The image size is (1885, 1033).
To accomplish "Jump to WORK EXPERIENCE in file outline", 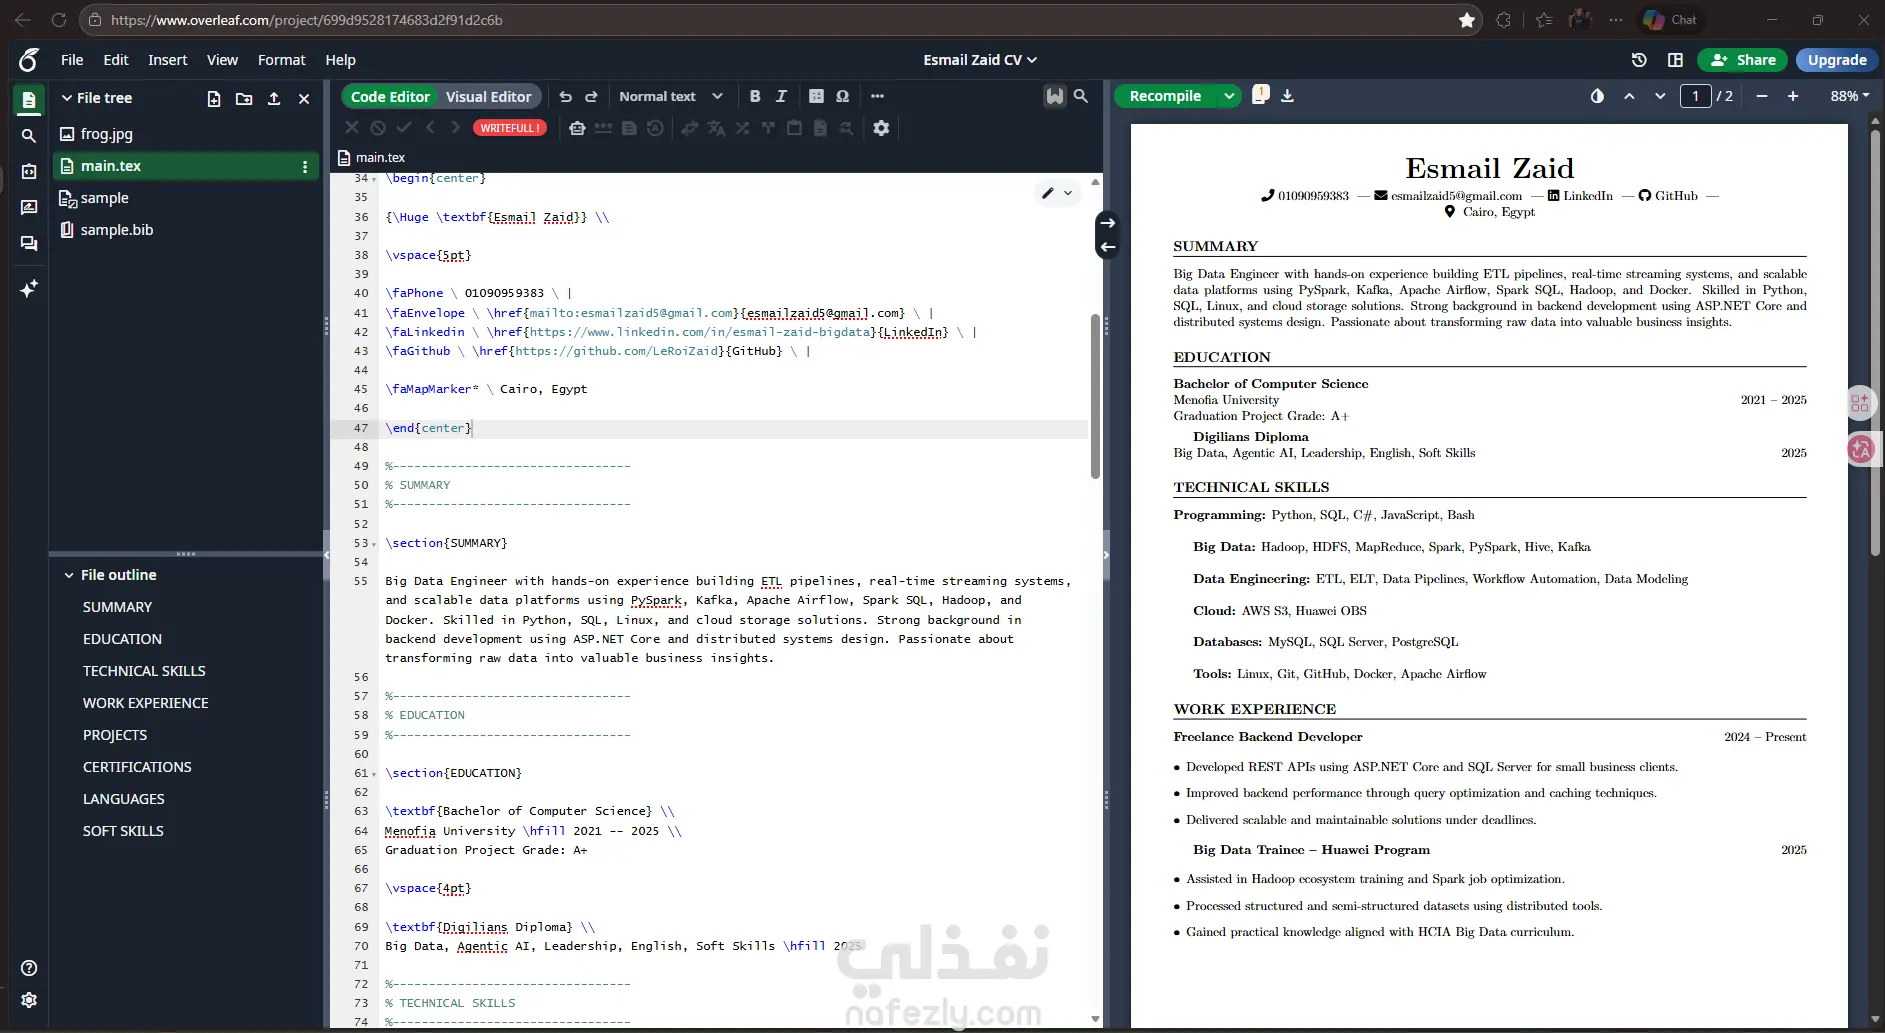I will (x=146, y=703).
